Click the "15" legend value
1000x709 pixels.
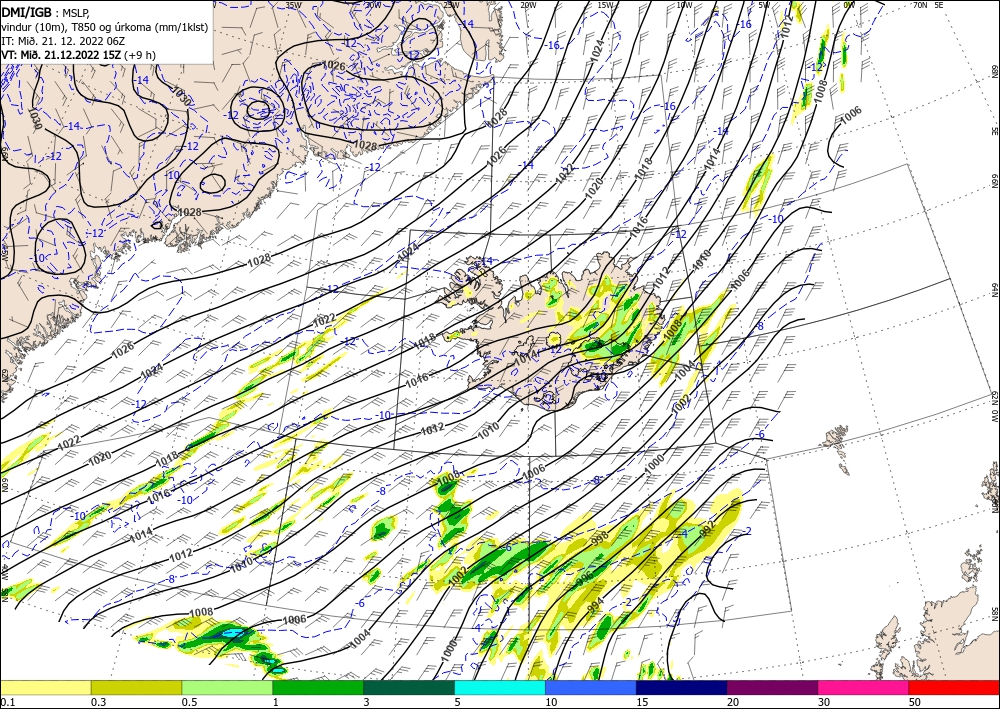click(x=642, y=702)
